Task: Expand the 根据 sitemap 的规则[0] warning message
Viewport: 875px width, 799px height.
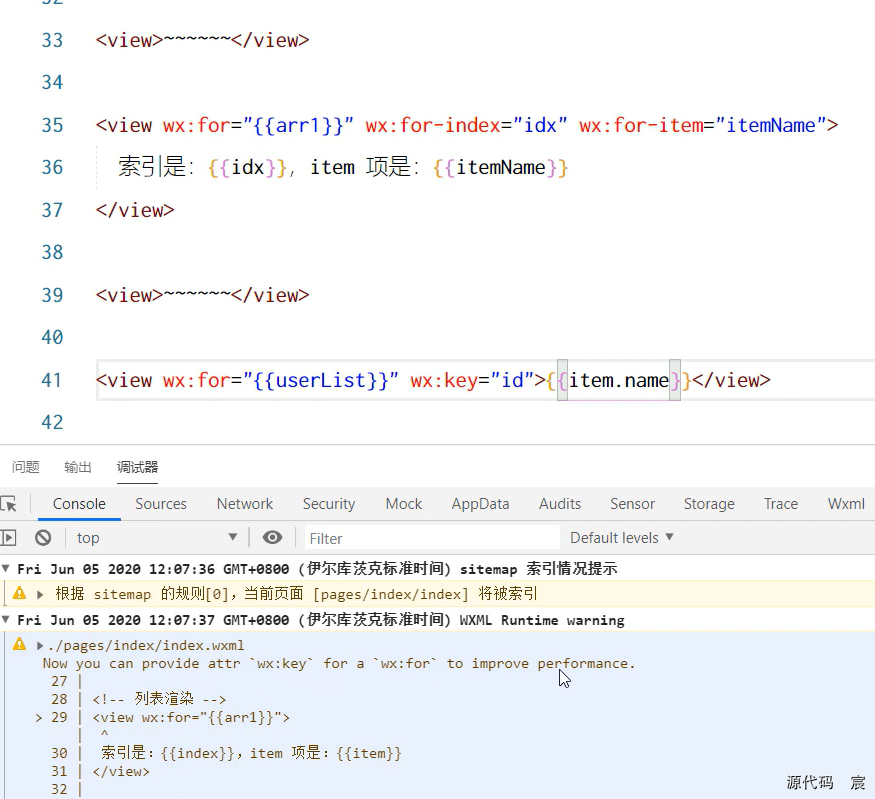Action: click(40, 594)
